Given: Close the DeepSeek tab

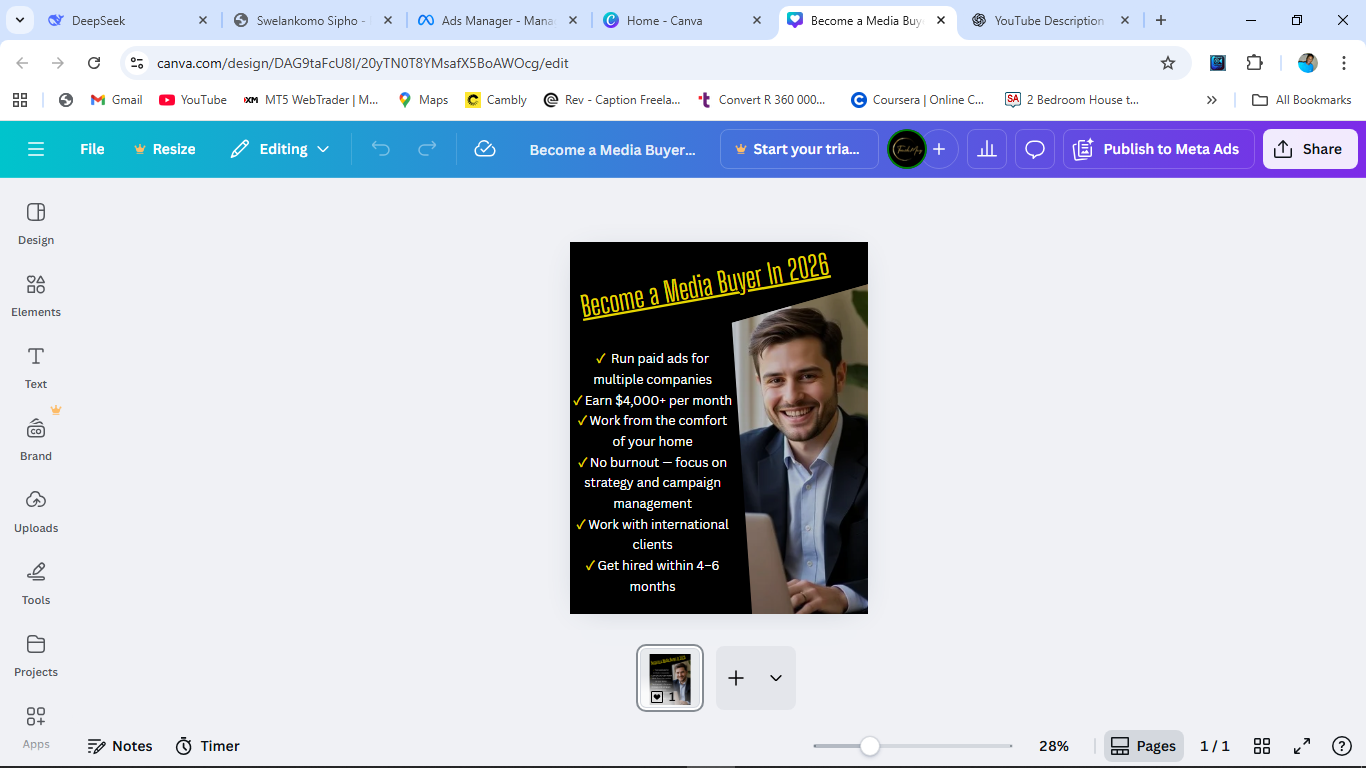Looking at the screenshot, I should (x=203, y=20).
